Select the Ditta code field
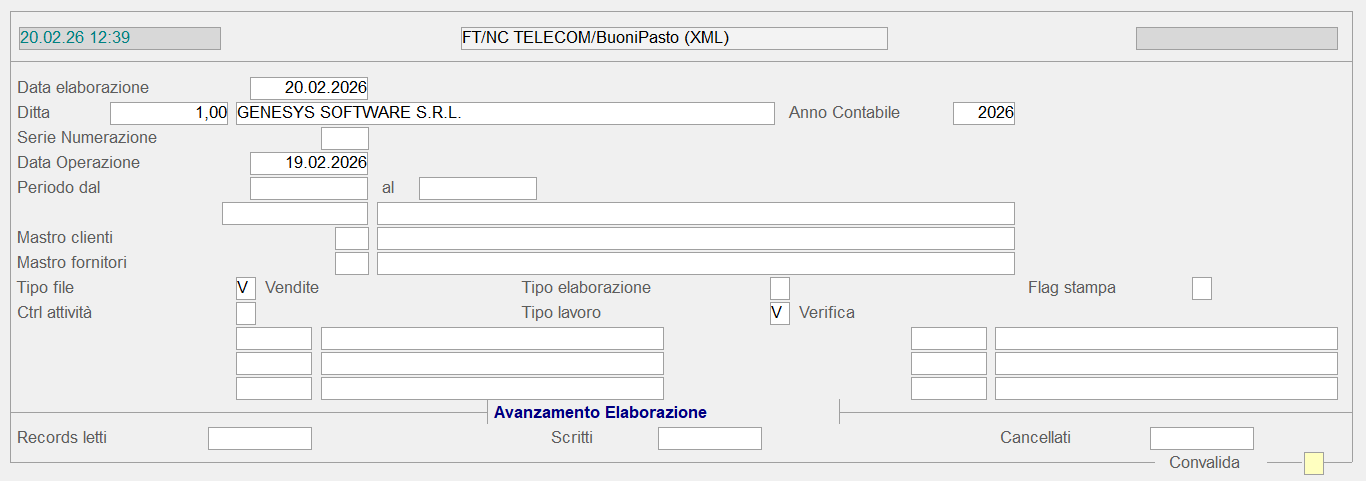 [x=169, y=113]
